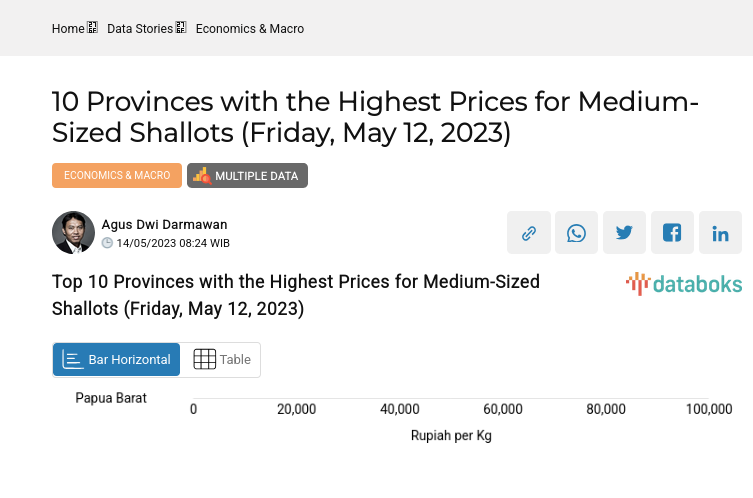
Task: Open author Agus Dwi Darmawan's profile
Action: click(164, 225)
